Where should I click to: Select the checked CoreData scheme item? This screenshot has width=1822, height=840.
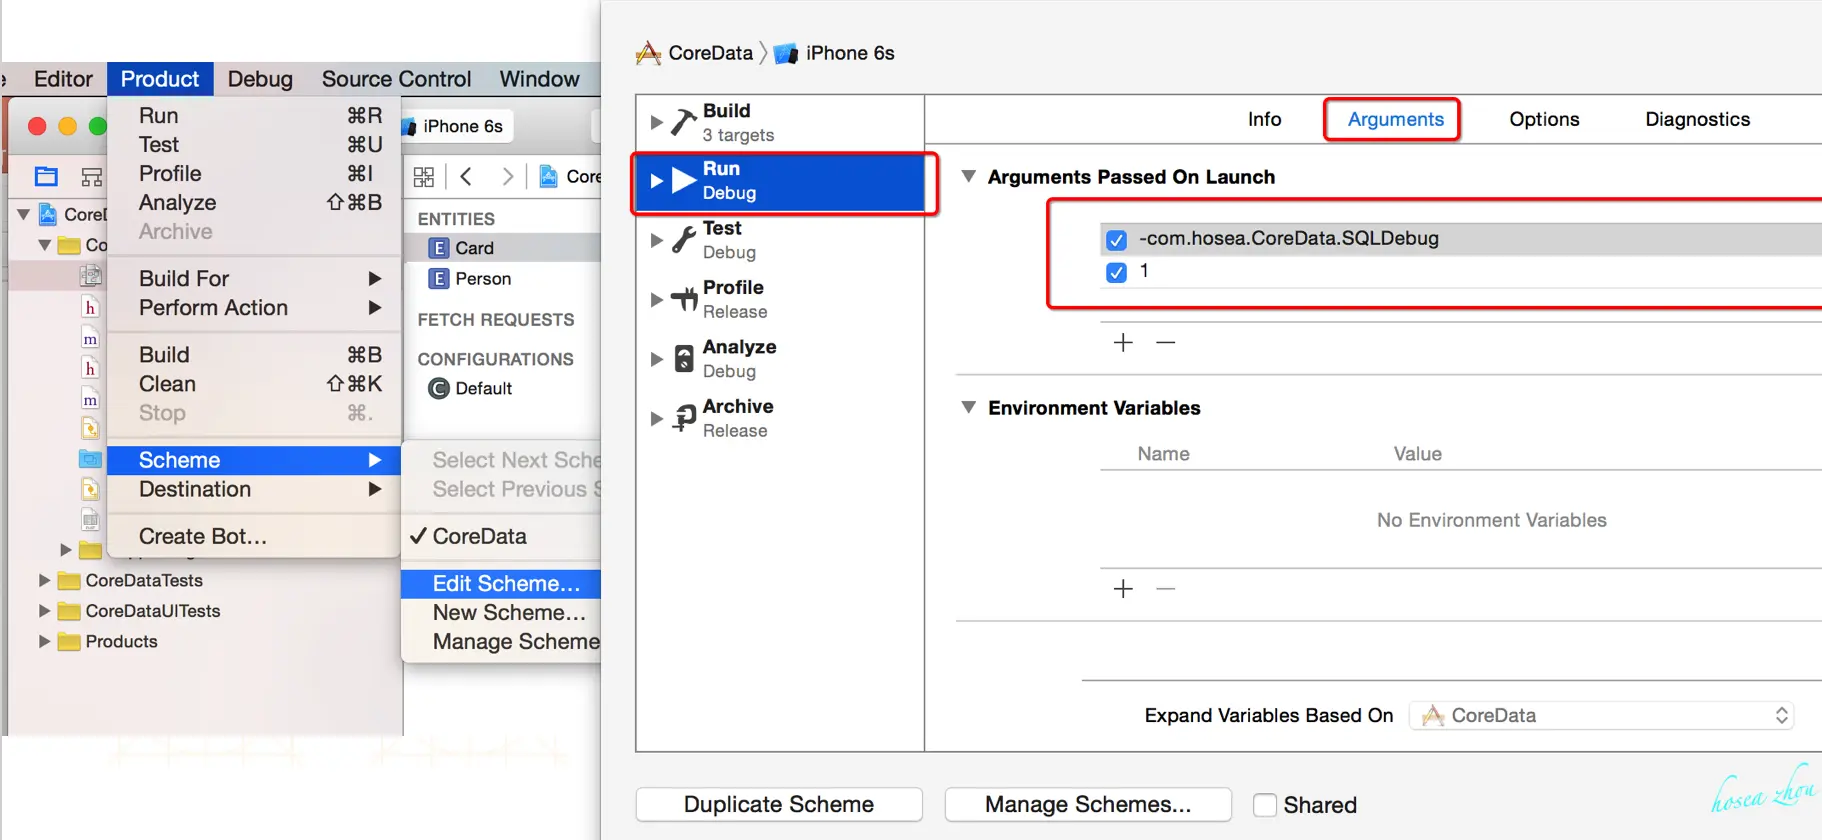coord(501,536)
